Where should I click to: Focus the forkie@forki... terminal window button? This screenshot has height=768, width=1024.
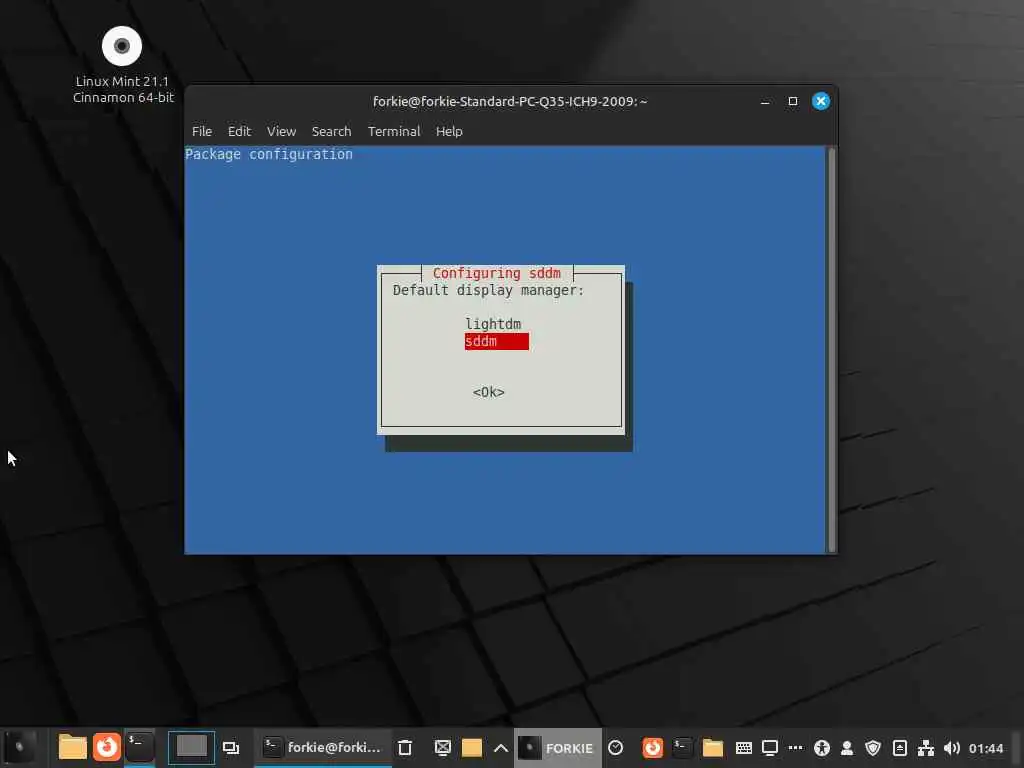(323, 747)
